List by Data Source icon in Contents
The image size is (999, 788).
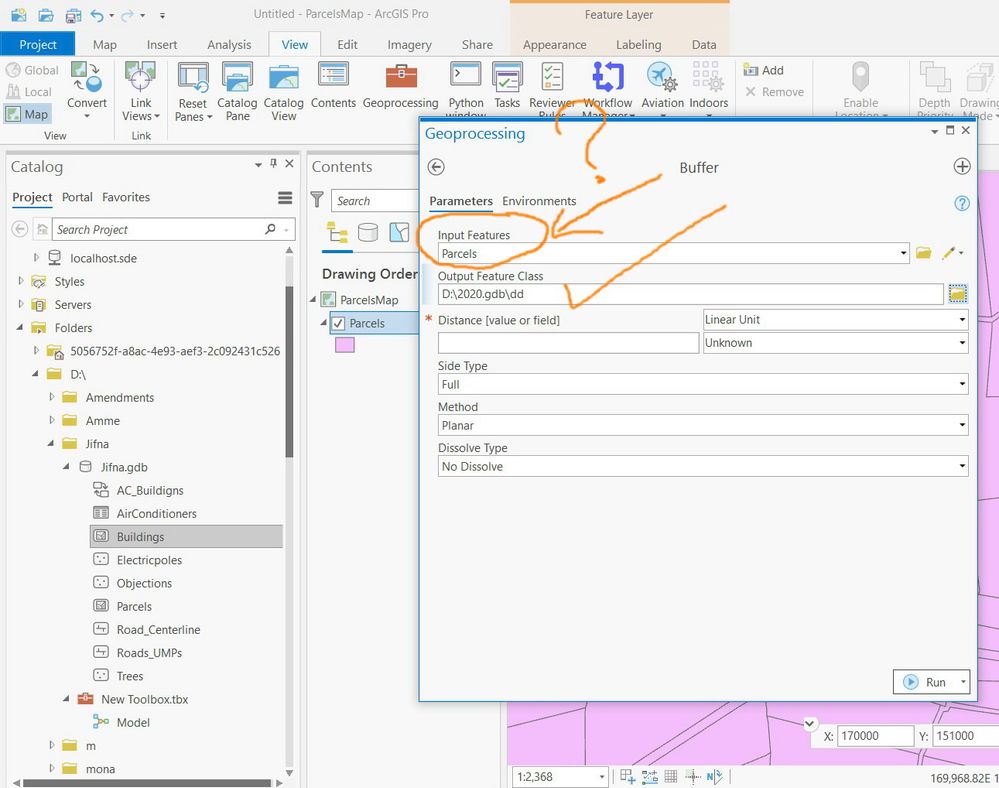pyautogui.click(x=368, y=233)
